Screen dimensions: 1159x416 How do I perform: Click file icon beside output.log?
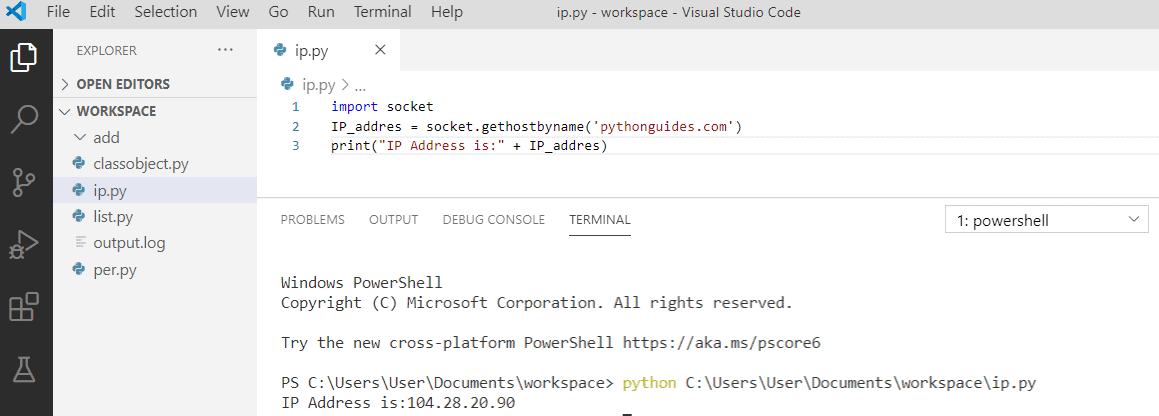point(79,243)
